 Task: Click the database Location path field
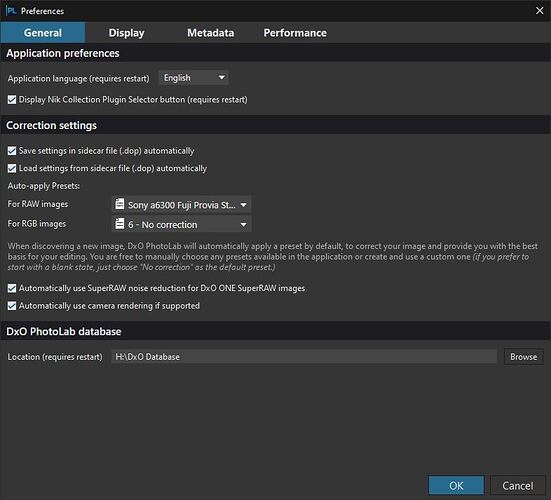(x=304, y=357)
